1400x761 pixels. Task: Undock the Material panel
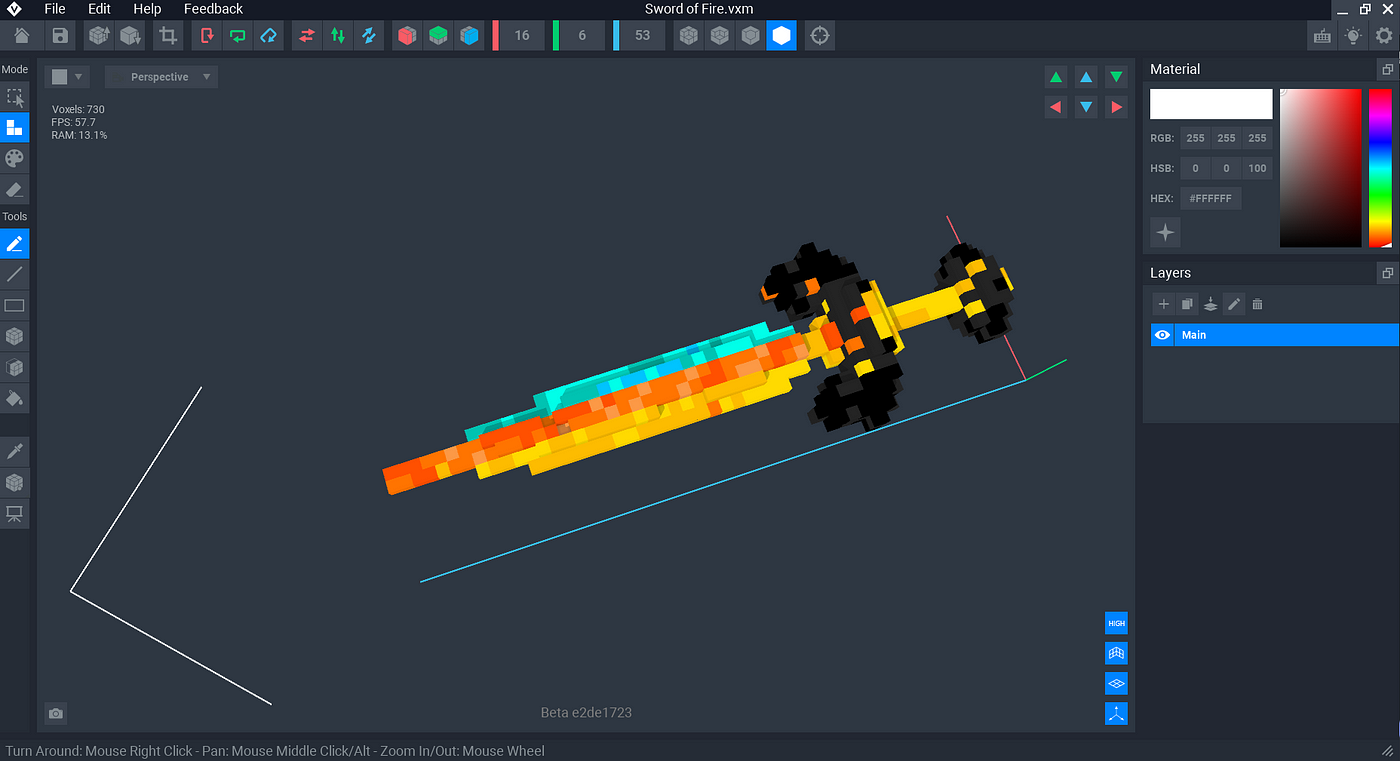[1387, 69]
